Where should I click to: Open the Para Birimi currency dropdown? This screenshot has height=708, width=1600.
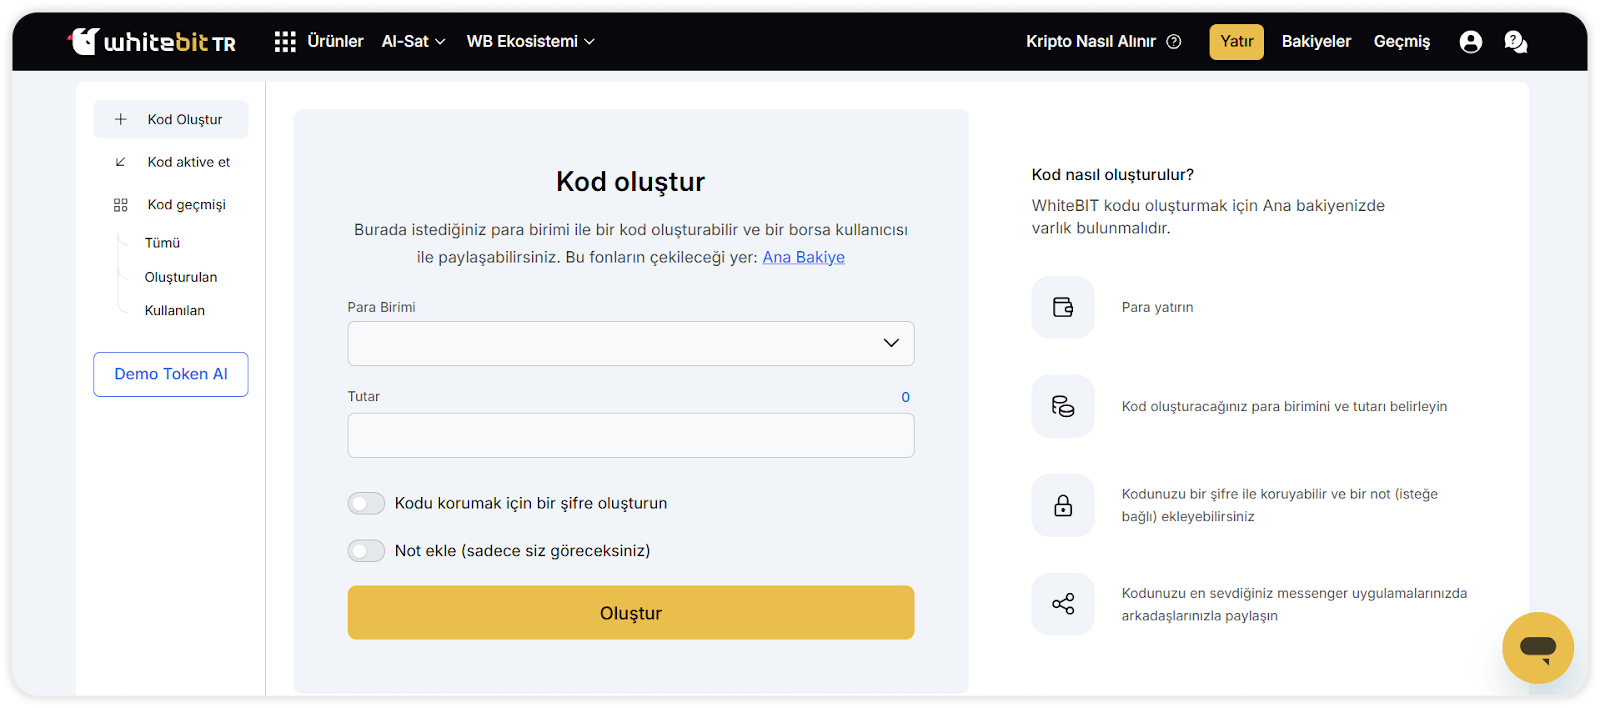pyautogui.click(x=630, y=343)
